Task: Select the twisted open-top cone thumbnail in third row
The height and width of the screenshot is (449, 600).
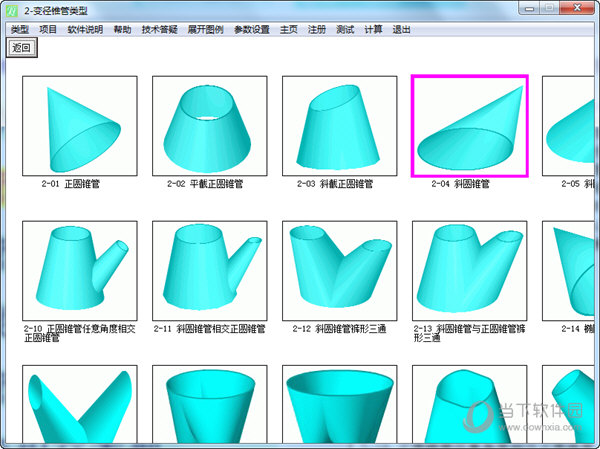Action: point(210,405)
